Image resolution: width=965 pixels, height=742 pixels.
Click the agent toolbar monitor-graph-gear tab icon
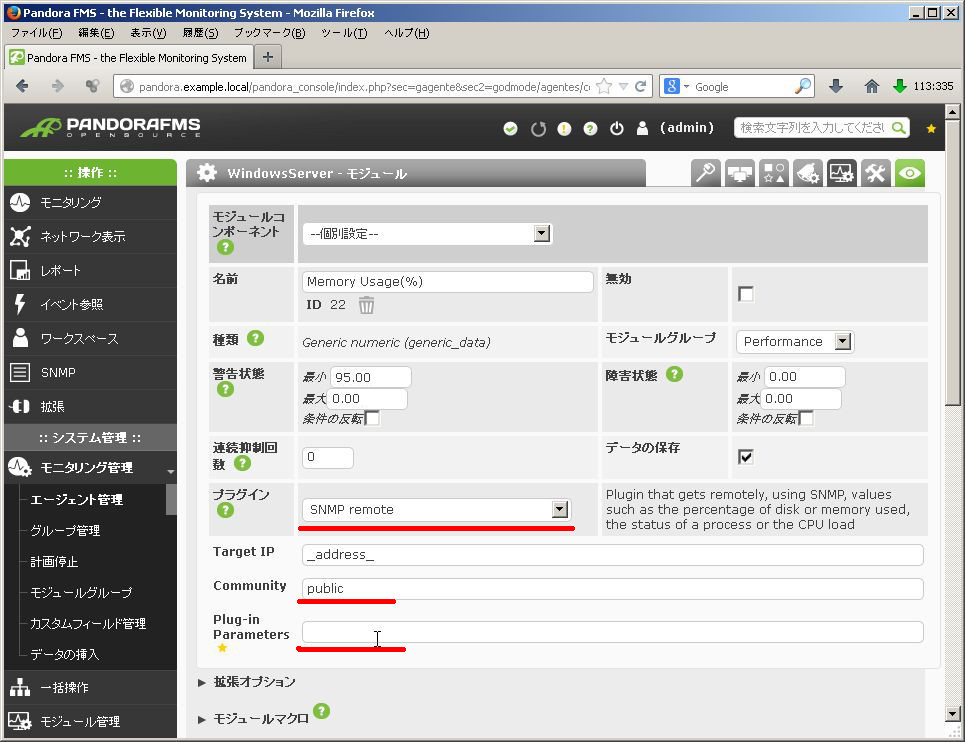click(842, 173)
